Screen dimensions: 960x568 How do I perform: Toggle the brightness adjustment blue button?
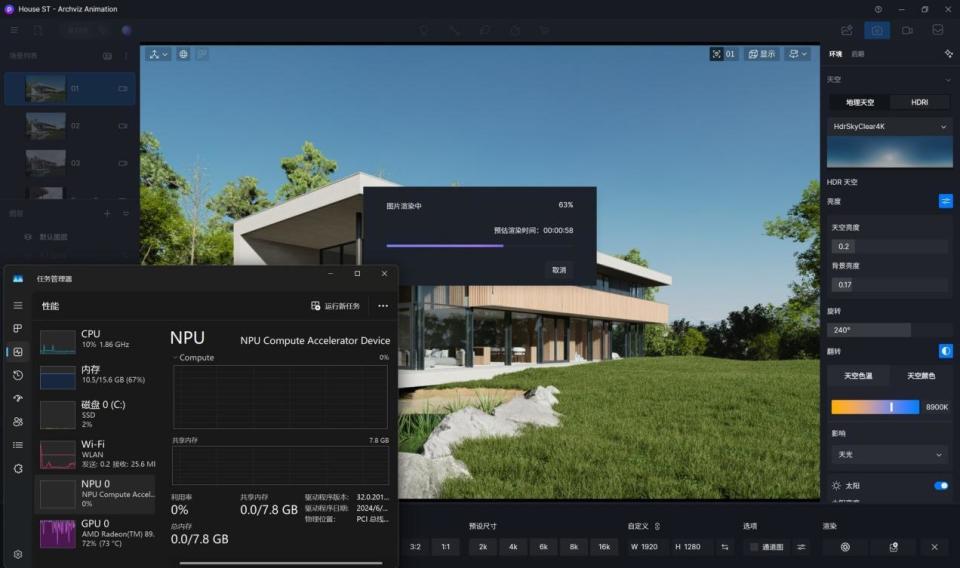click(945, 201)
